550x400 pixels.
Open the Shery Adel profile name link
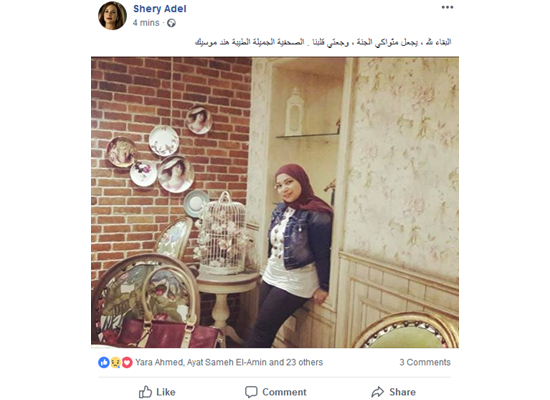pos(160,9)
